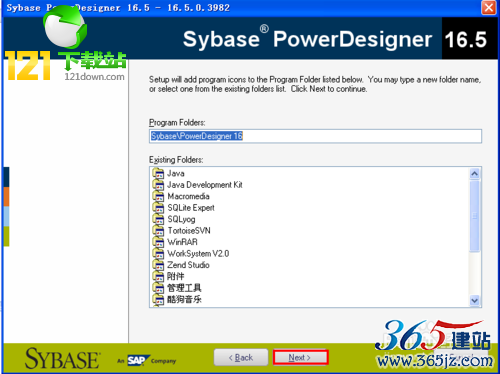Close the PowerDesigner setup window

[x=489, y=7]
